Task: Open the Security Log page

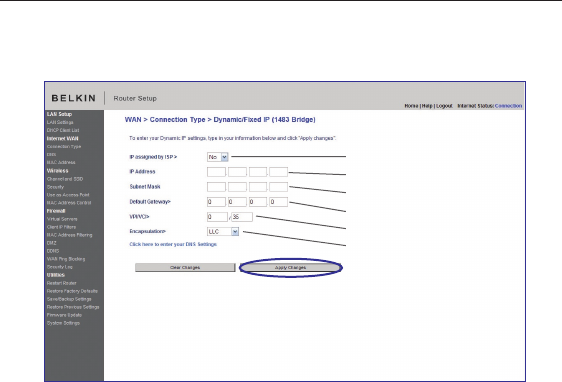Action: pos(59,267)
